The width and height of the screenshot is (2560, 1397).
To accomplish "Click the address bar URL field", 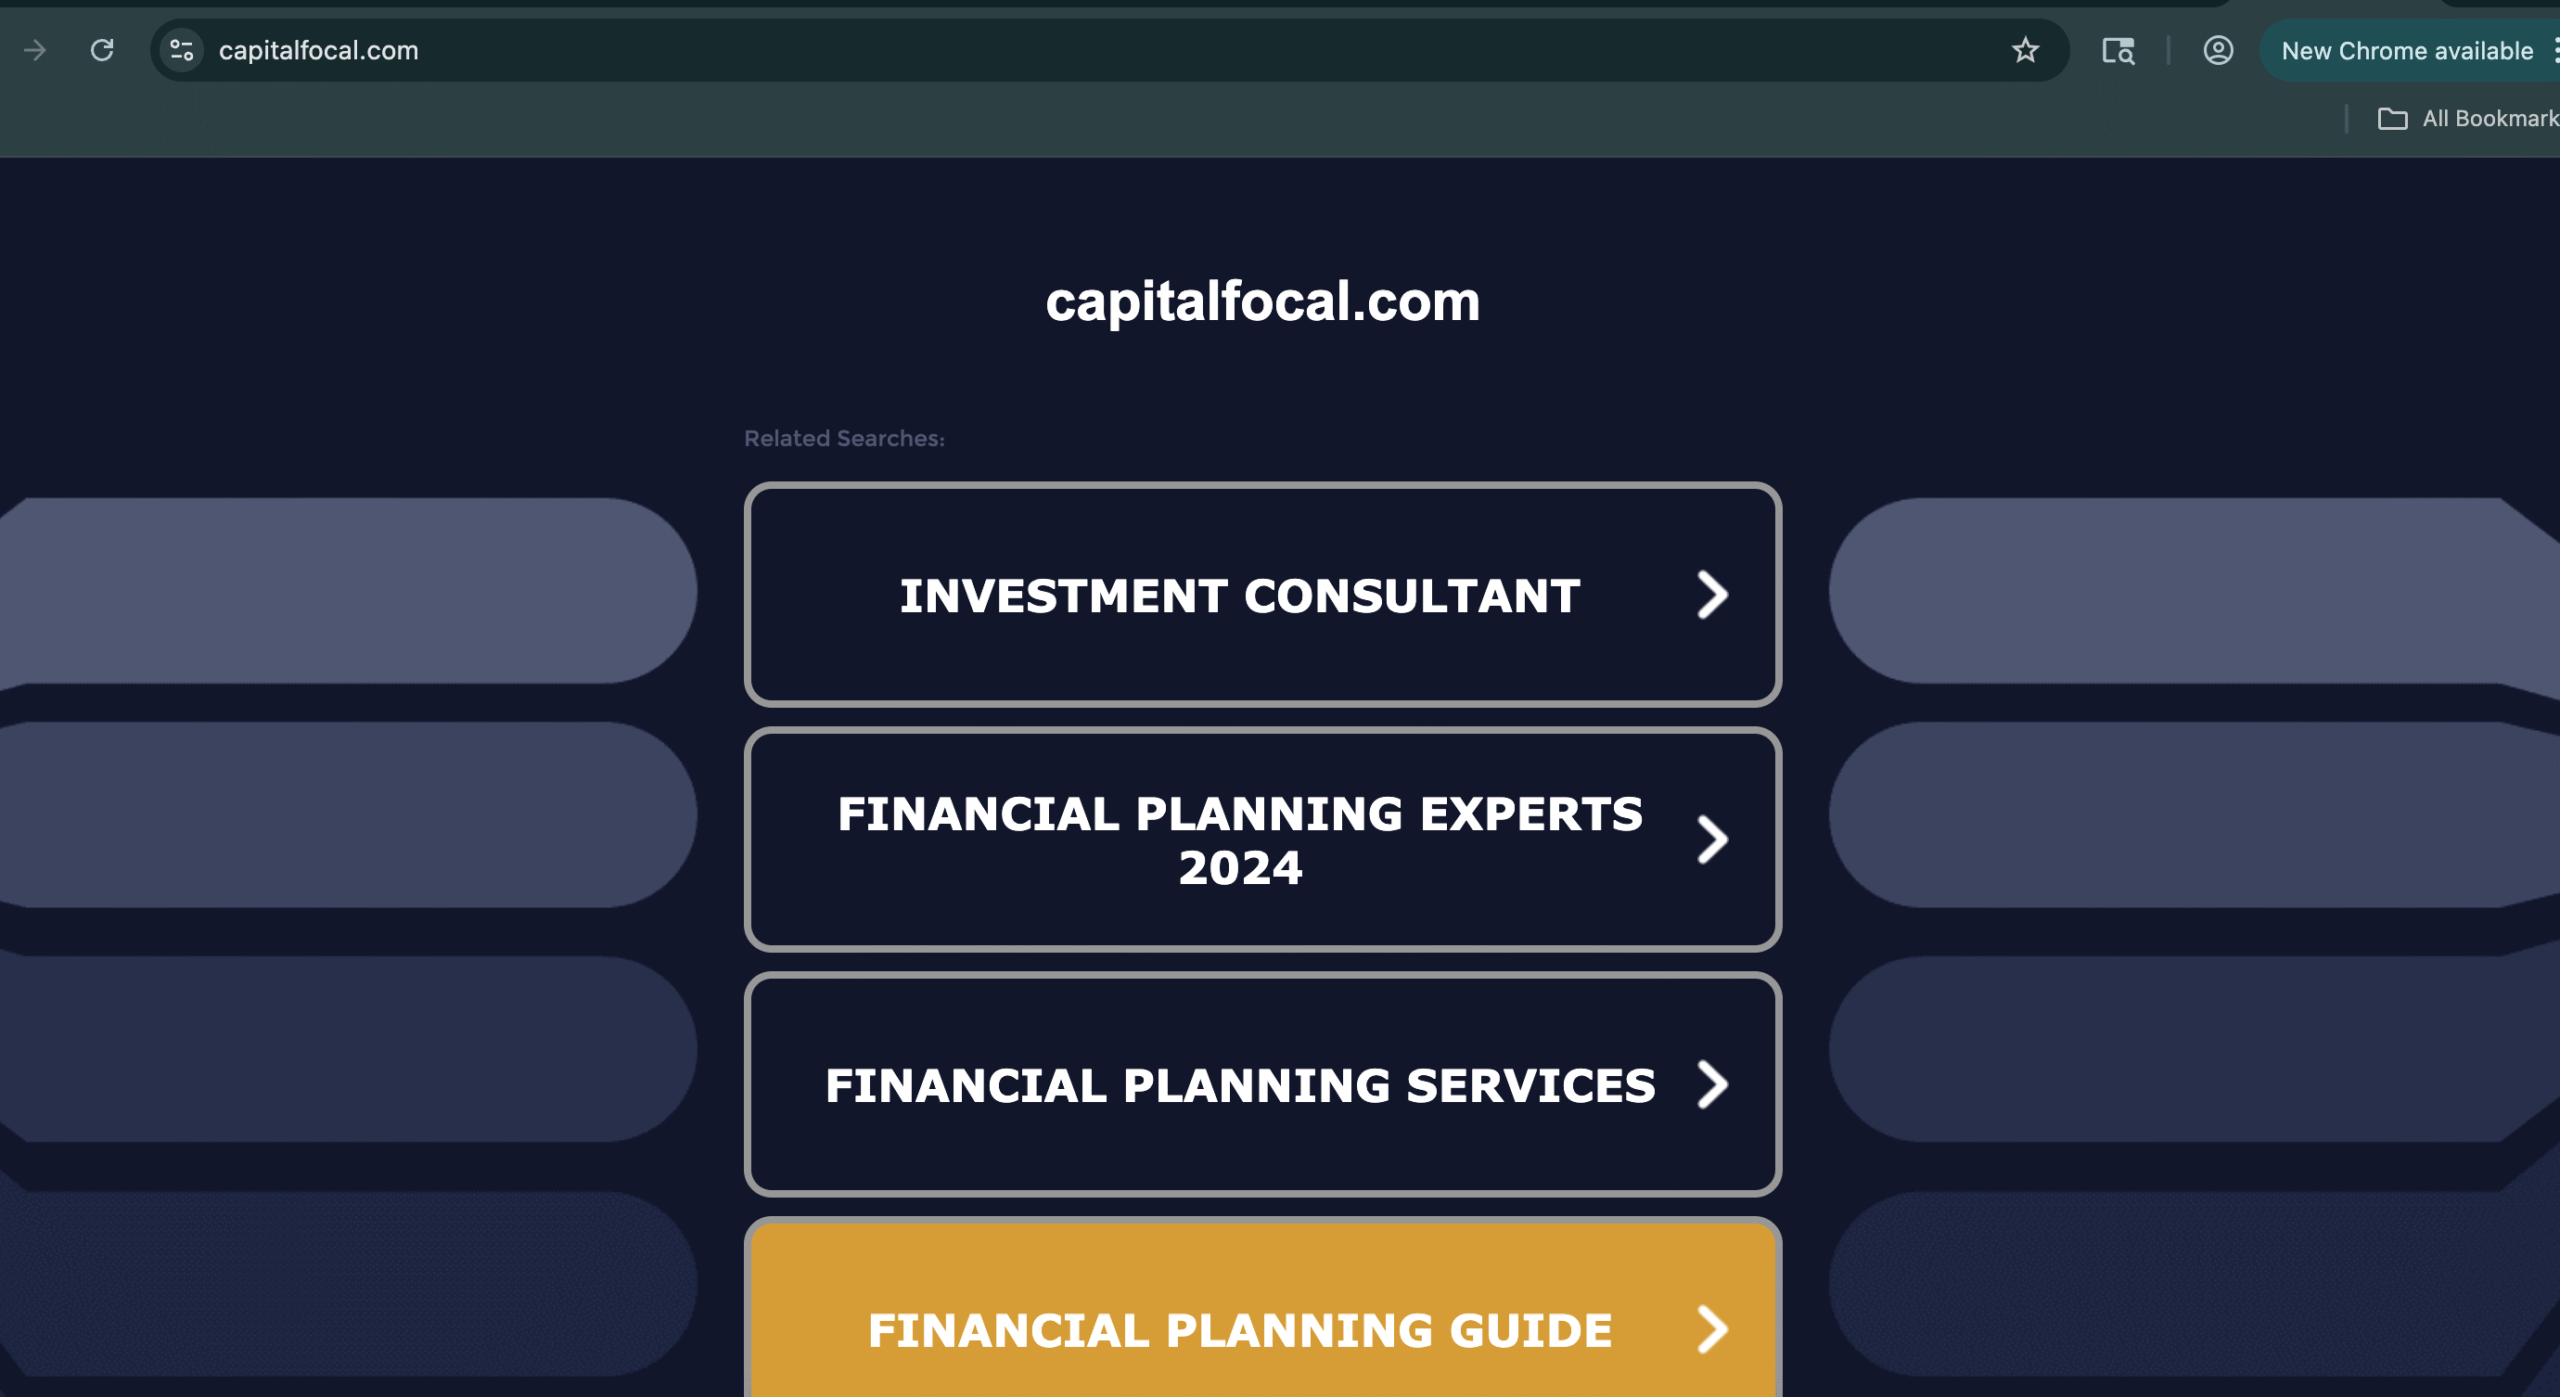I will tap(1000, 50).
